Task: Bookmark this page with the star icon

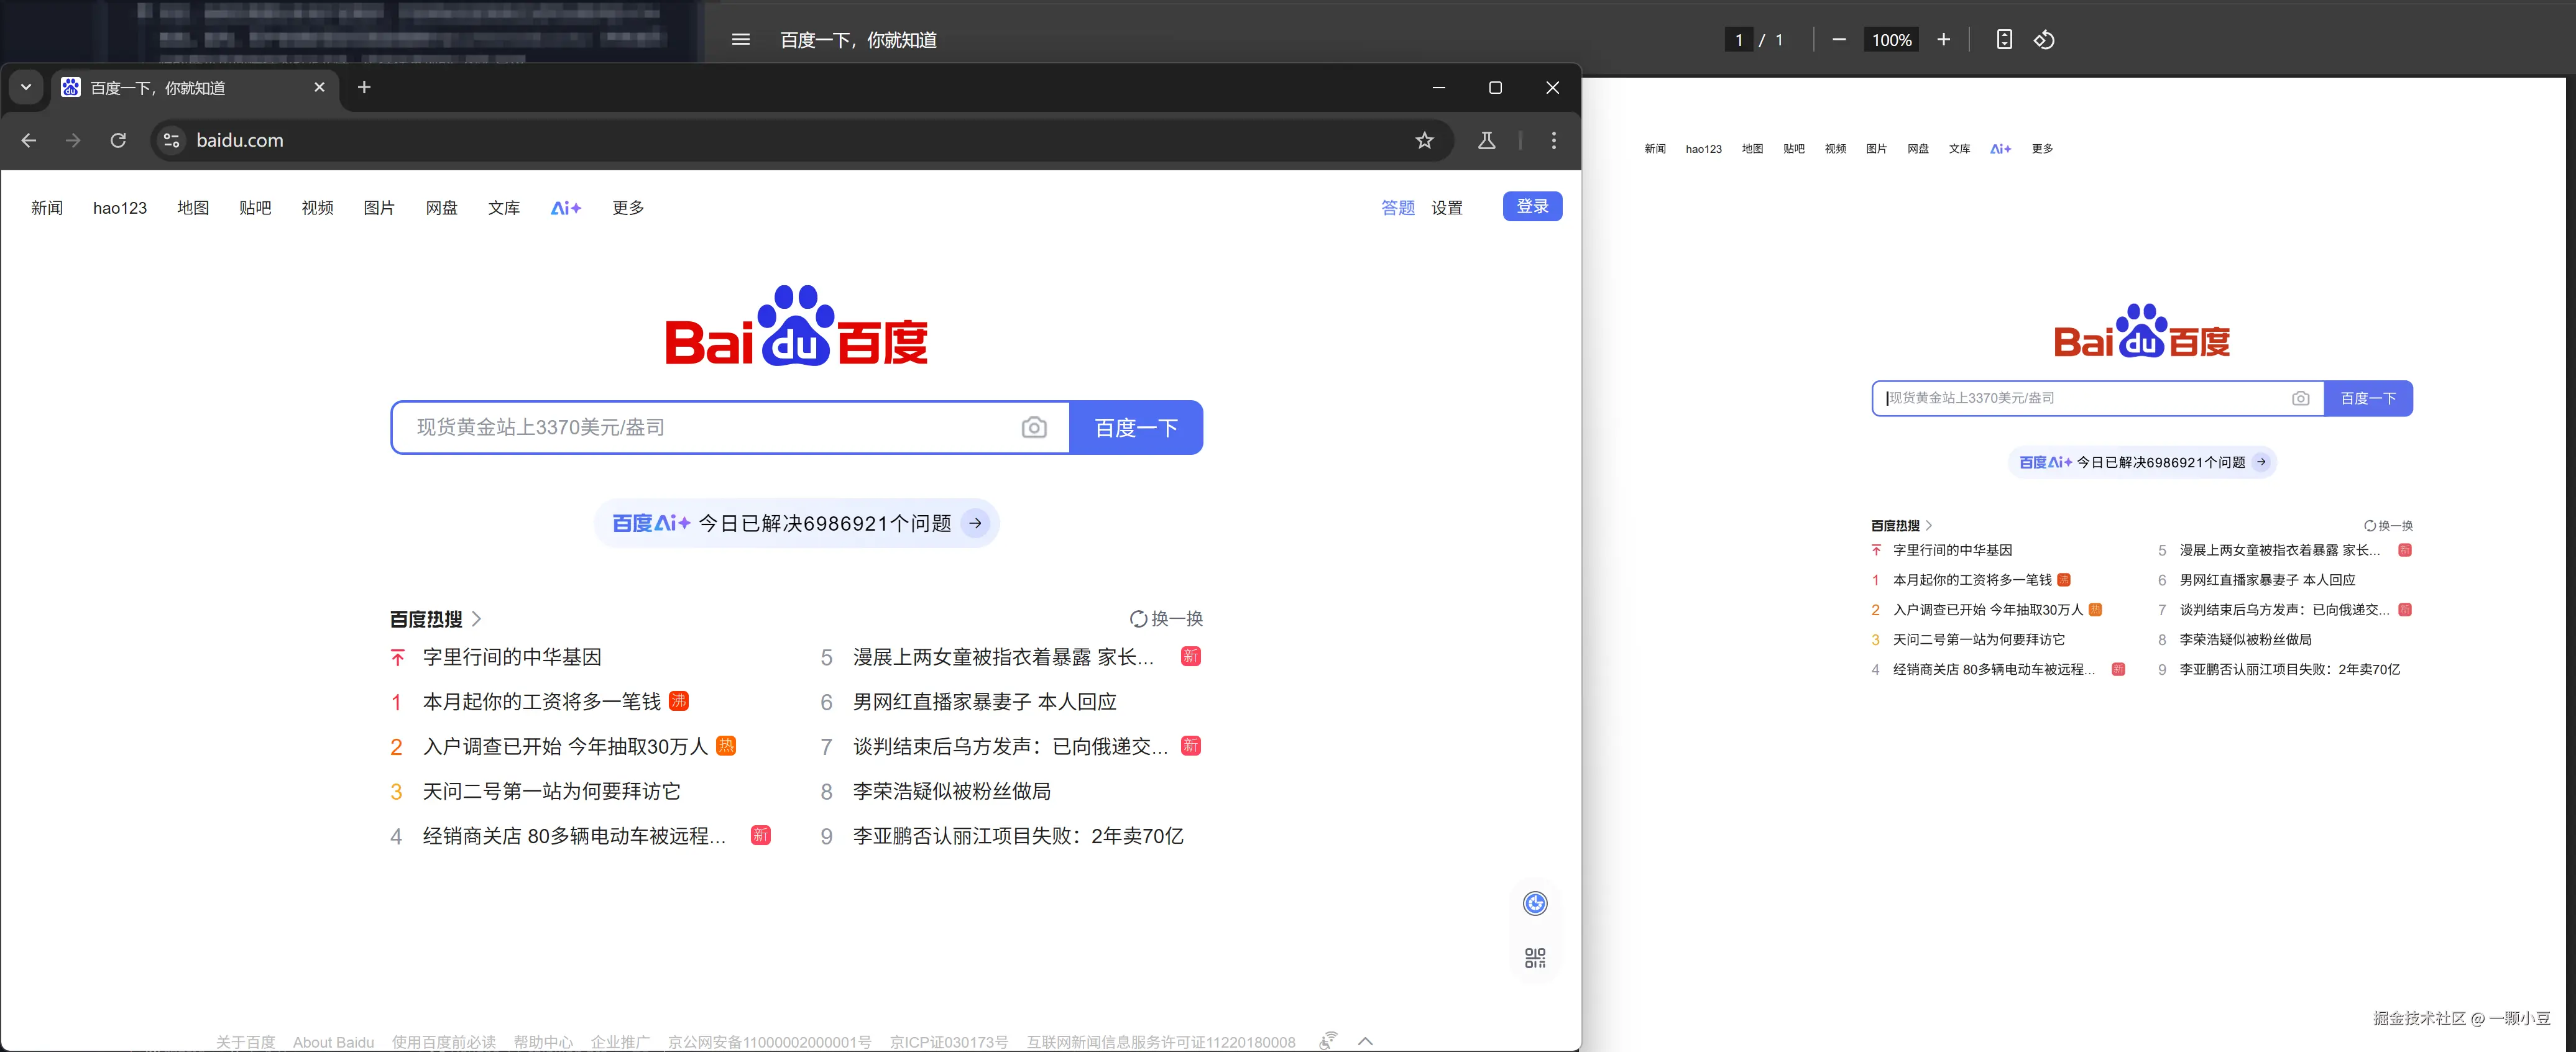Action: pyautogui.click(x=1424, y=141)
